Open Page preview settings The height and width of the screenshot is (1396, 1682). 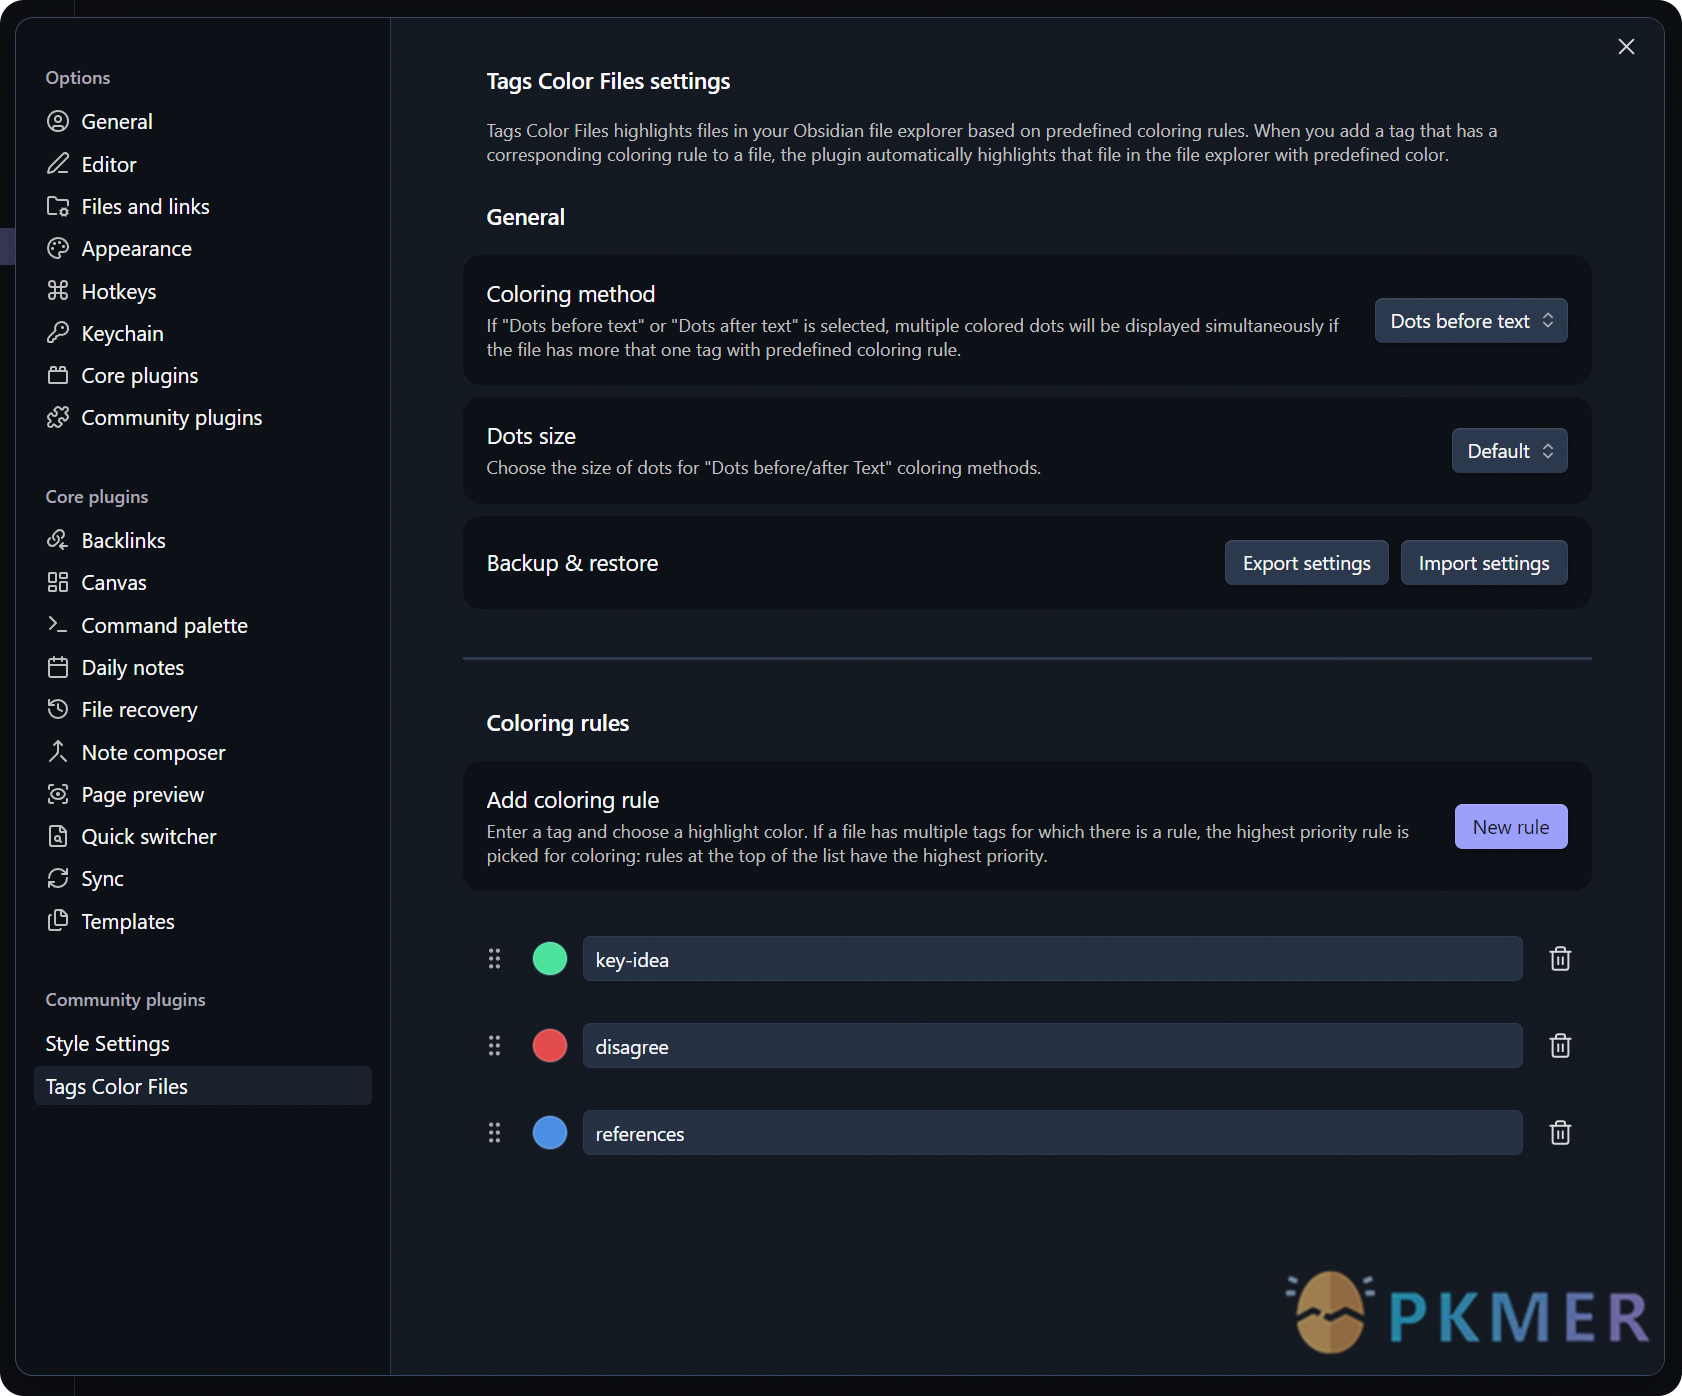(203, 794)
